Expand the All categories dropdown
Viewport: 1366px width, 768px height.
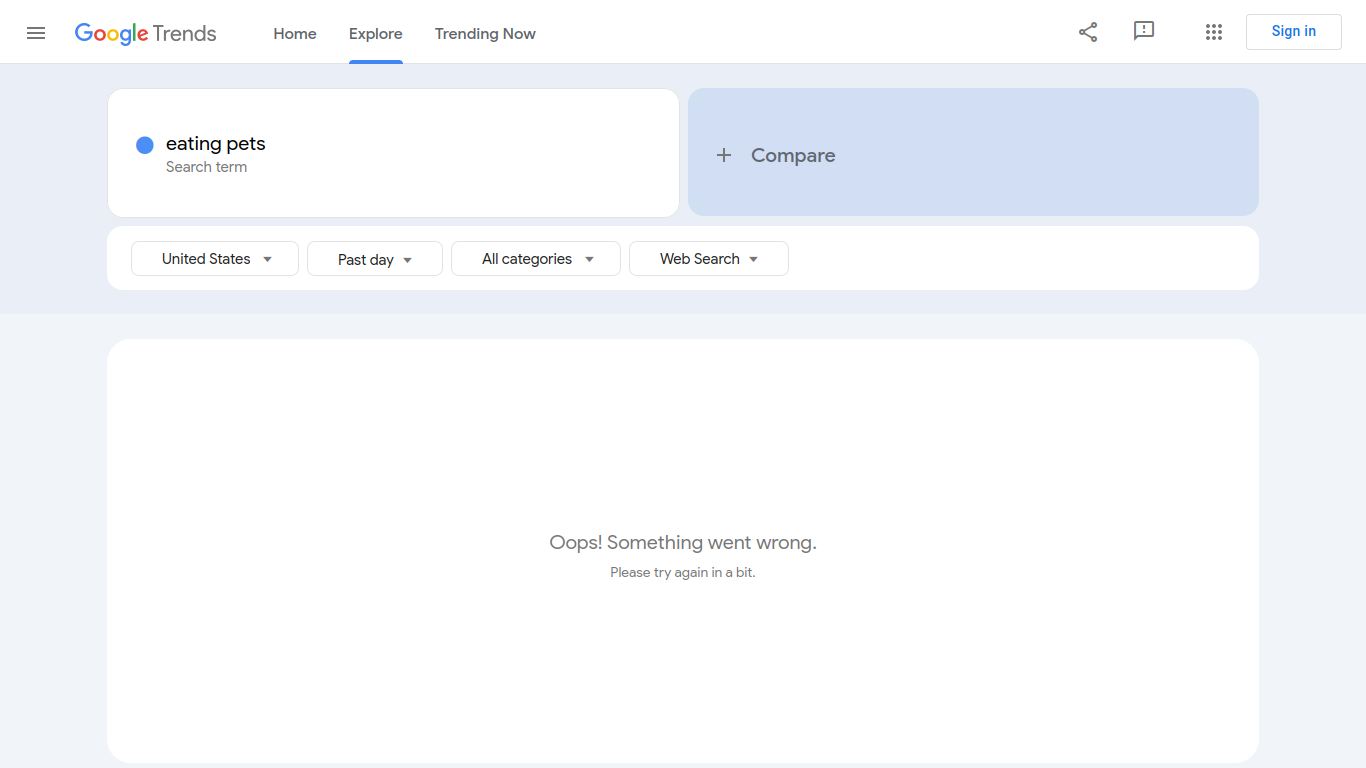(x=536, y=258)
